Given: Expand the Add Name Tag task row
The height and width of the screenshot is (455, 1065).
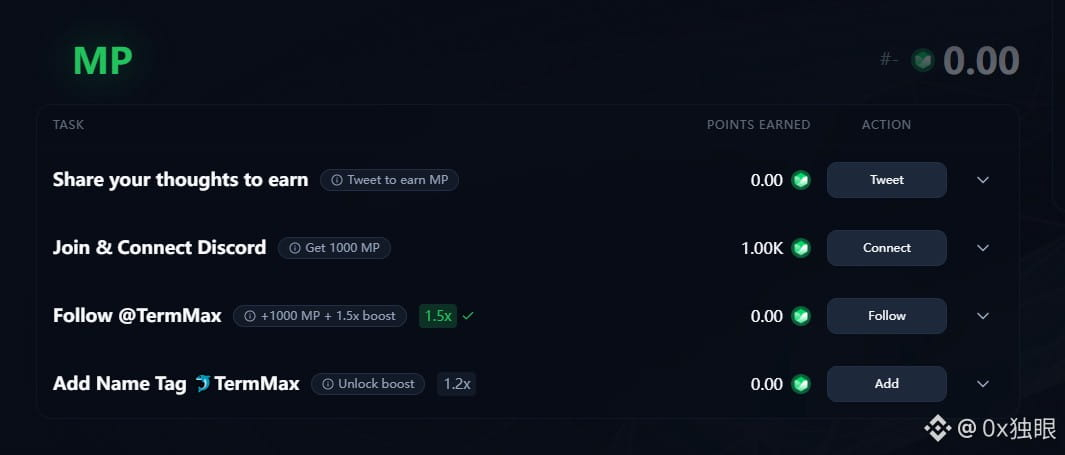Looking at the screenshot, I should (983, 384).
